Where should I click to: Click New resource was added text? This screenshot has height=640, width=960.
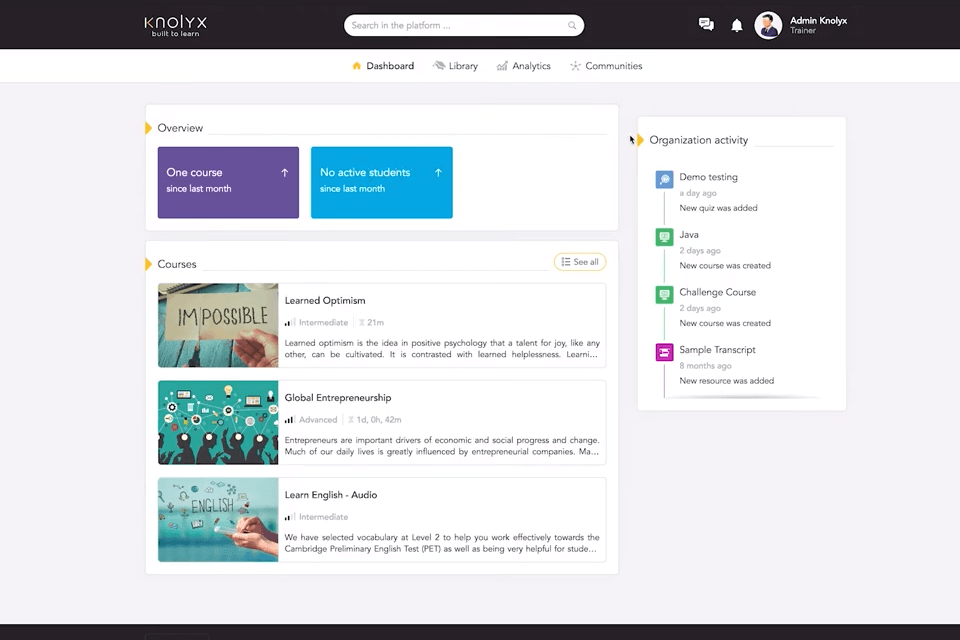[727, 381]
